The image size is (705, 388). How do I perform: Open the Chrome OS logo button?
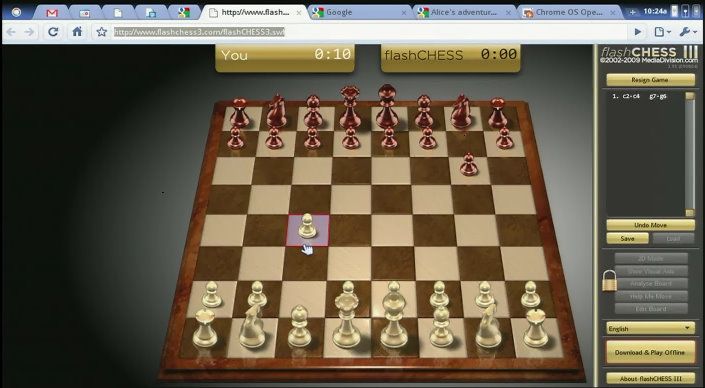(16, 12)
